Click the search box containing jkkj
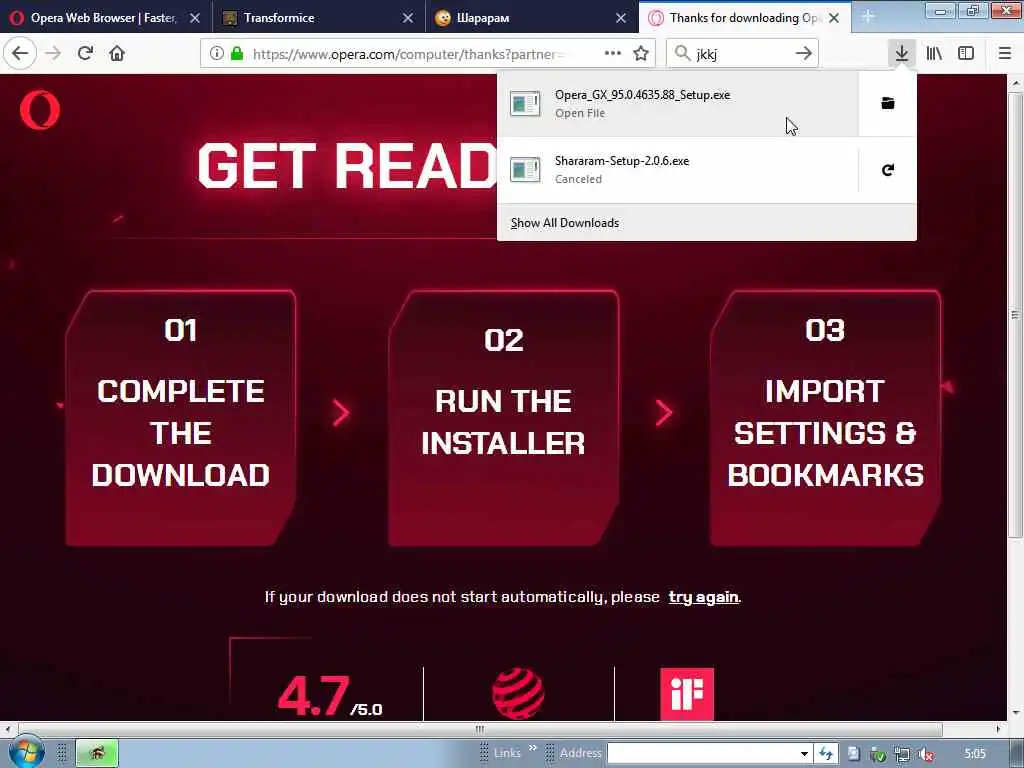This screenshot has height=768, width=1024. click(x=741, y=54)
